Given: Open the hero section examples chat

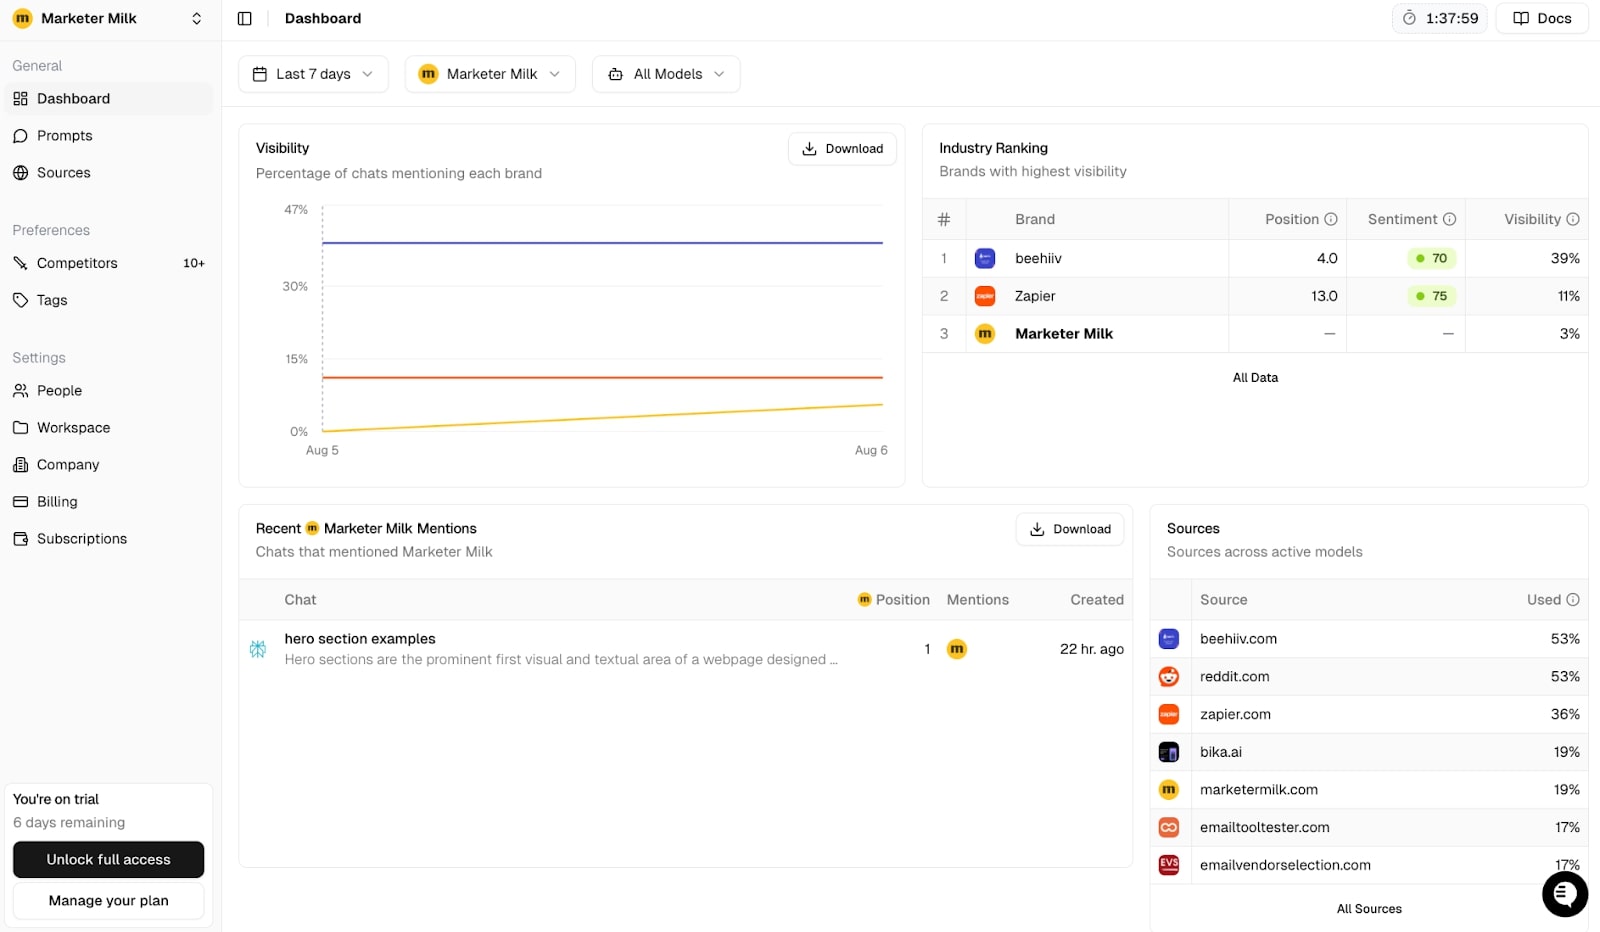Looking at the screenshot, I should (x=360, y=639).
